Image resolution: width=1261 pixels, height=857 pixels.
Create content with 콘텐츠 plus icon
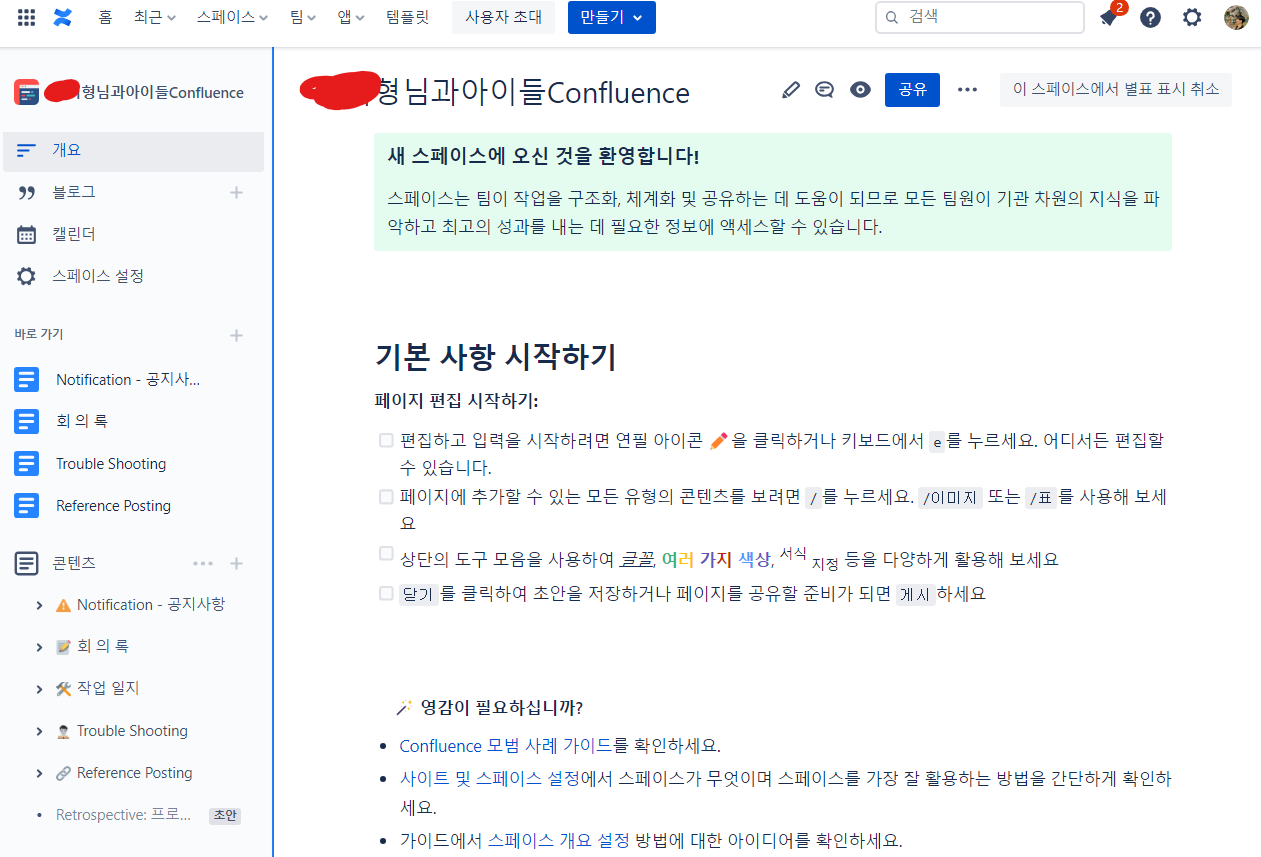(x=237, y=564)
